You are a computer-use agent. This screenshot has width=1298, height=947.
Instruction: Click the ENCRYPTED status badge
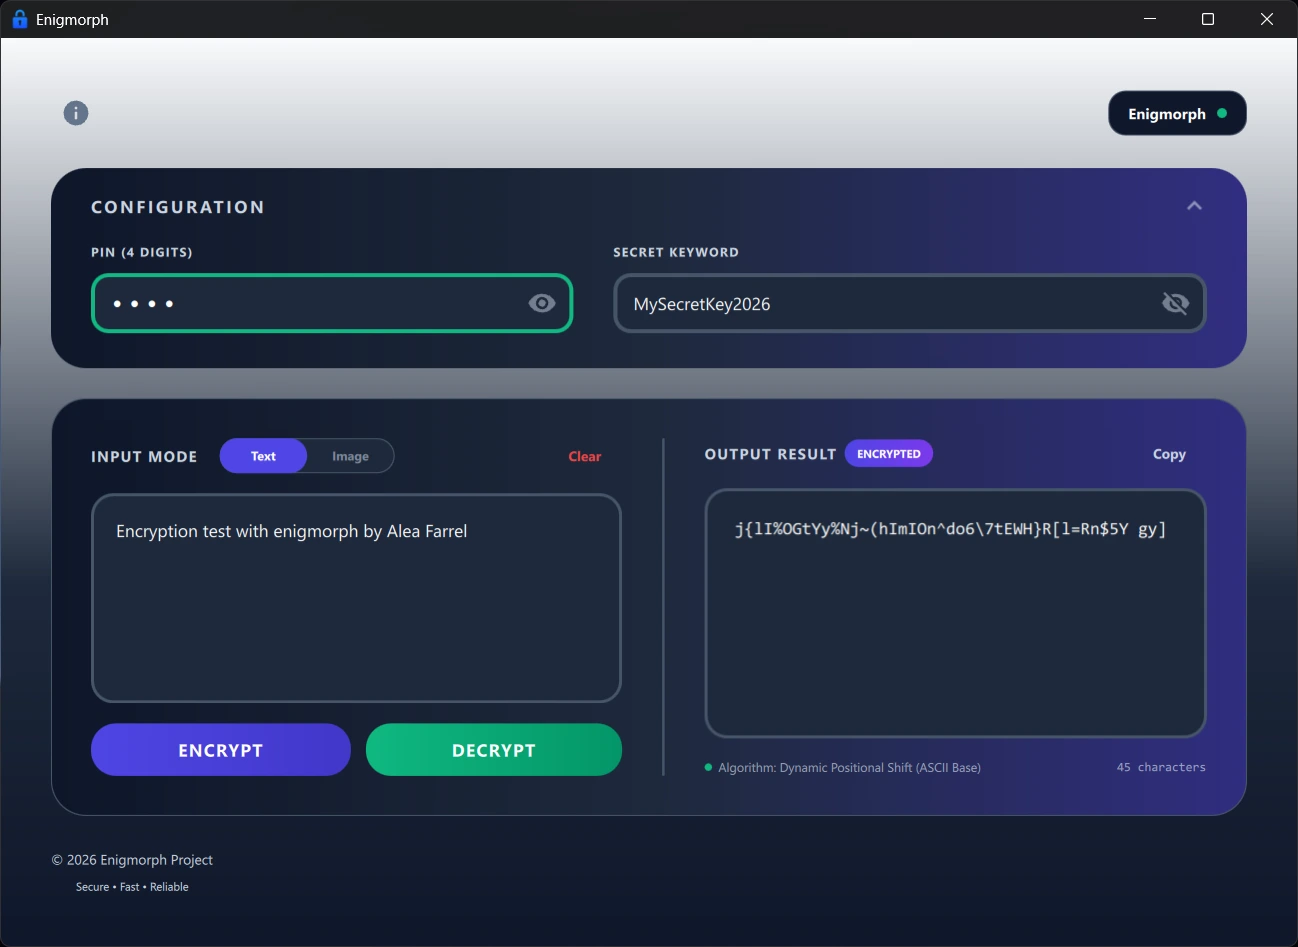pyautogui.click(x=889, y=454)
